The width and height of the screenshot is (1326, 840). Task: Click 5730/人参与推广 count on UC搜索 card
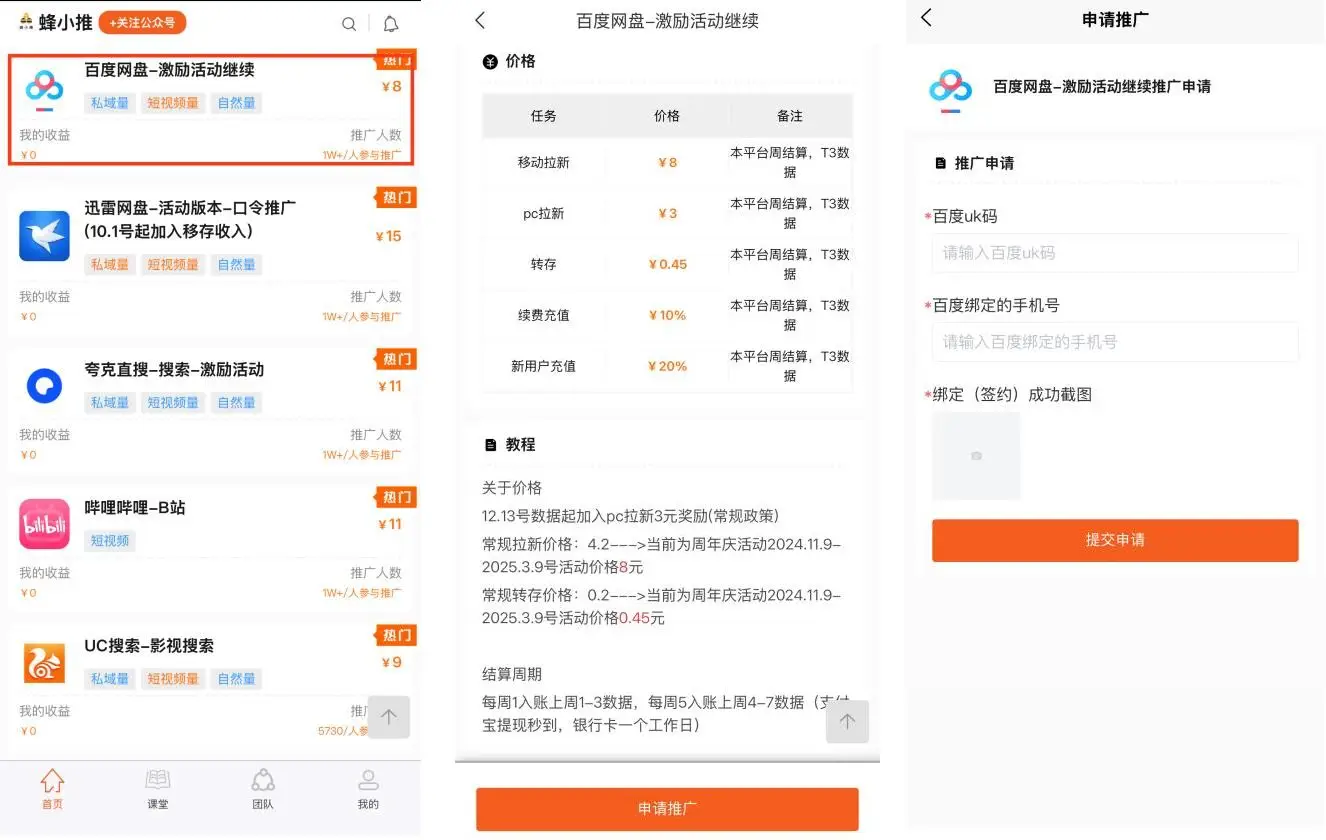click(x=342, y=731)
